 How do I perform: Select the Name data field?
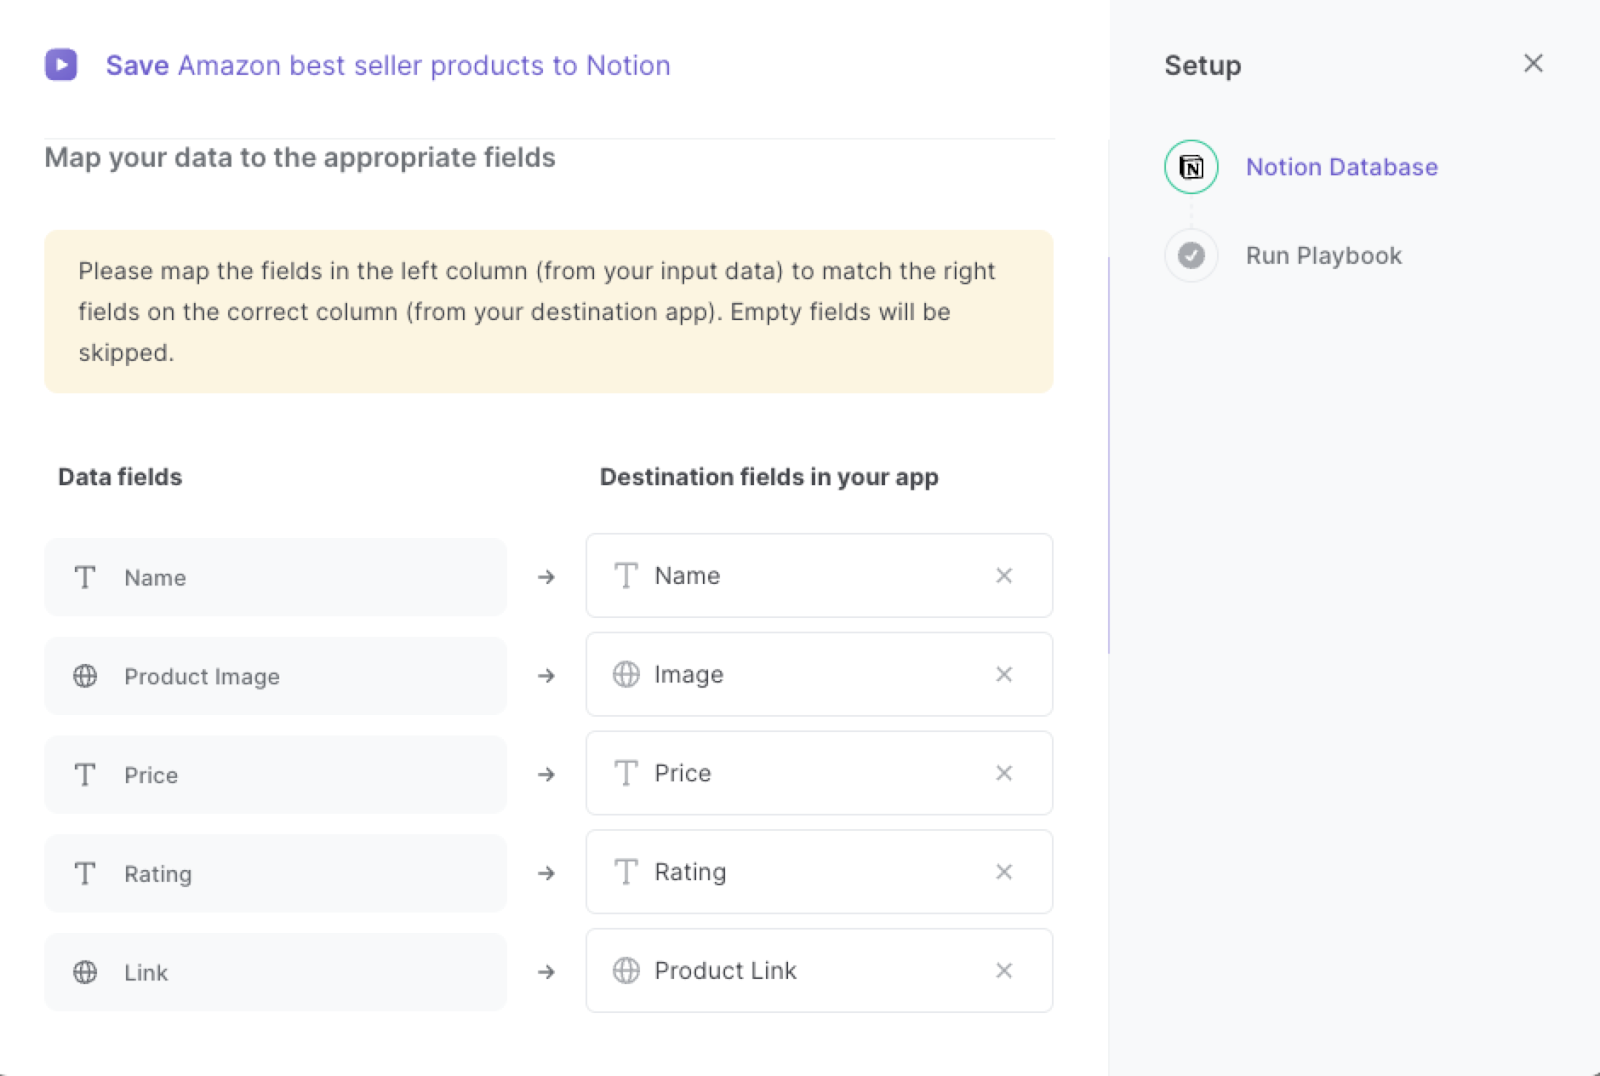275,577
